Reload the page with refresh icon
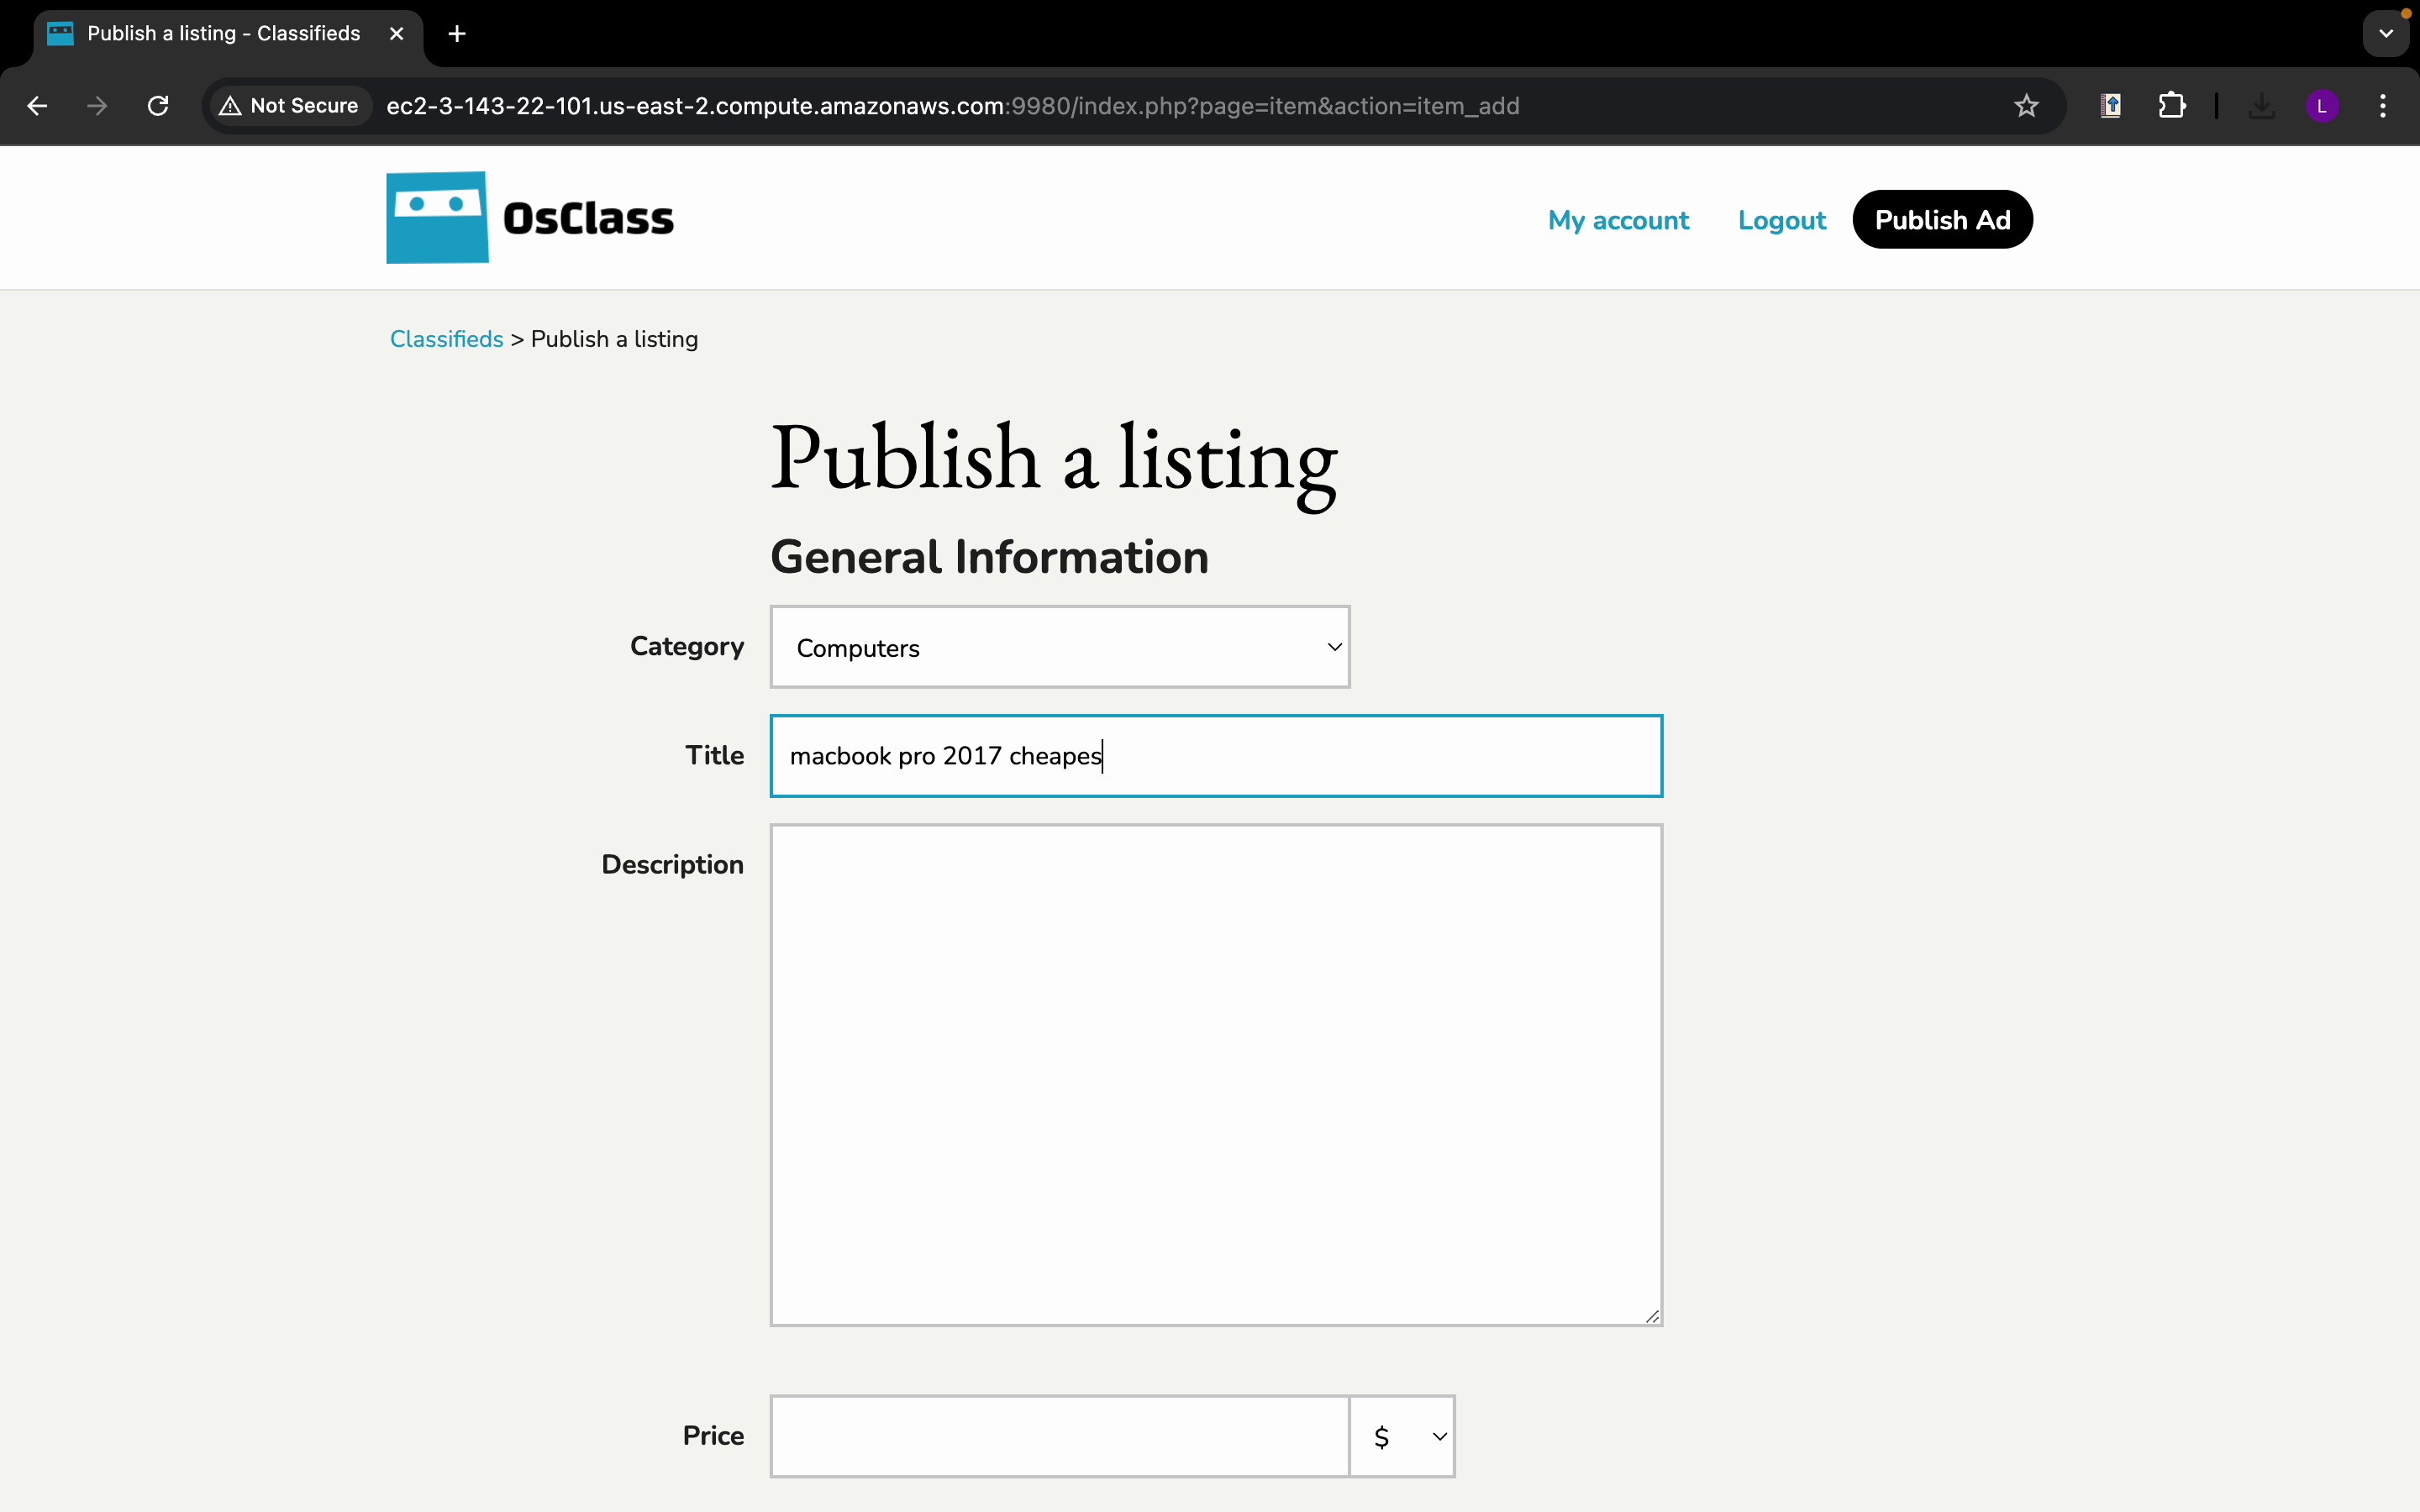 (x=158, y=106)
